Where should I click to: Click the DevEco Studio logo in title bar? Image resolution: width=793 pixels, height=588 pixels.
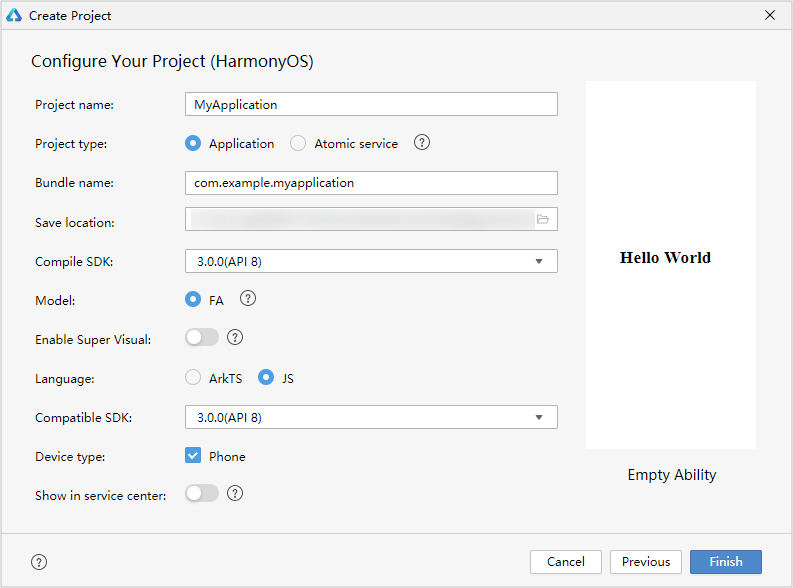(14, 15)
